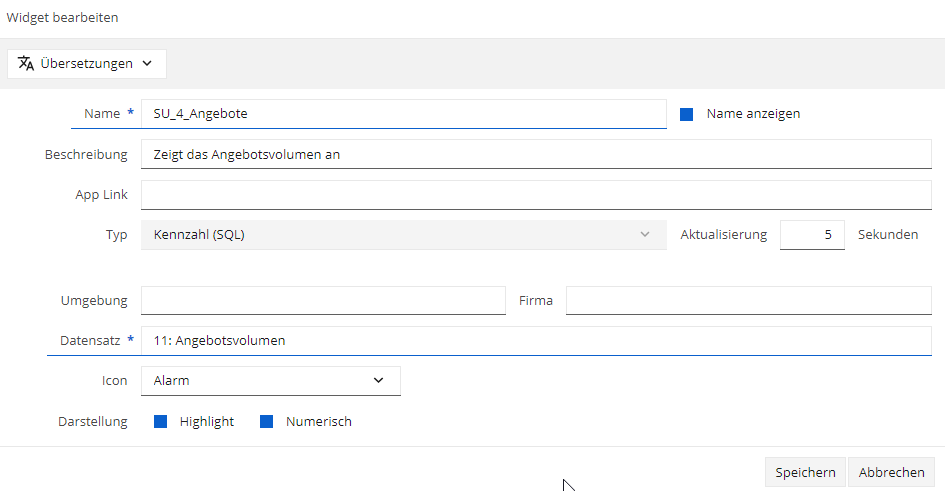Click the translation language icon
This screenshot has height=491, width=945.
tap(26, 63)
